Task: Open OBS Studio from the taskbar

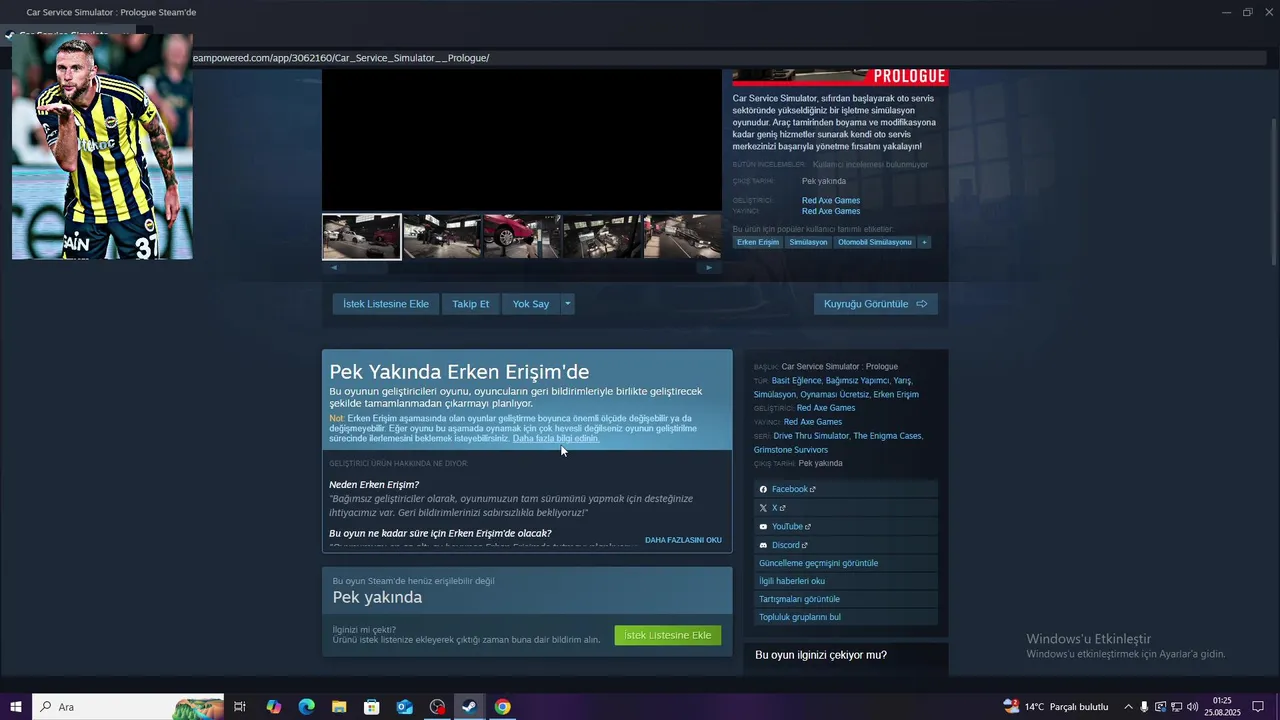Action: [x=437, y=707]
